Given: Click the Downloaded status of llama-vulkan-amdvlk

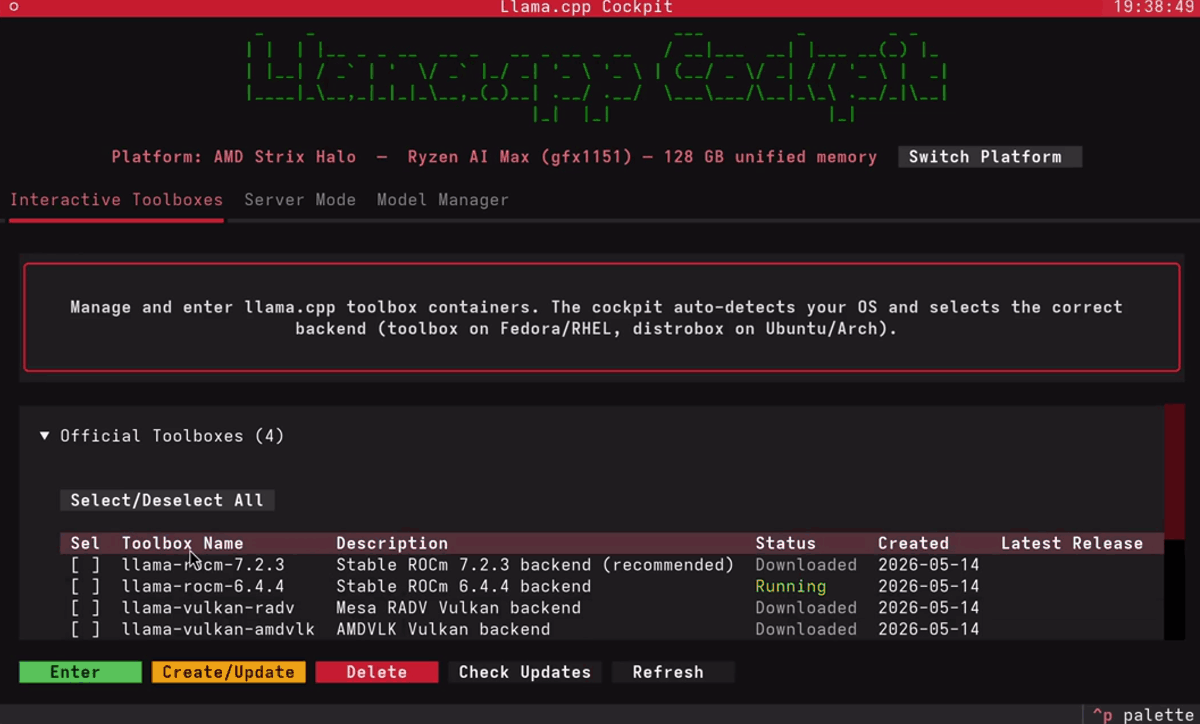Looking at the screenshot, I should pos(806,630).
